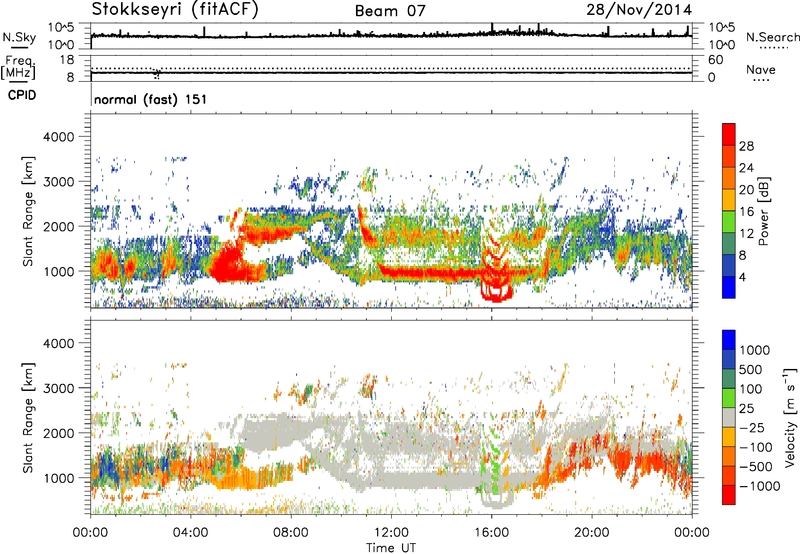The image size is (800, 554).
Task: Click the CPID label
Action: point(22,95)
